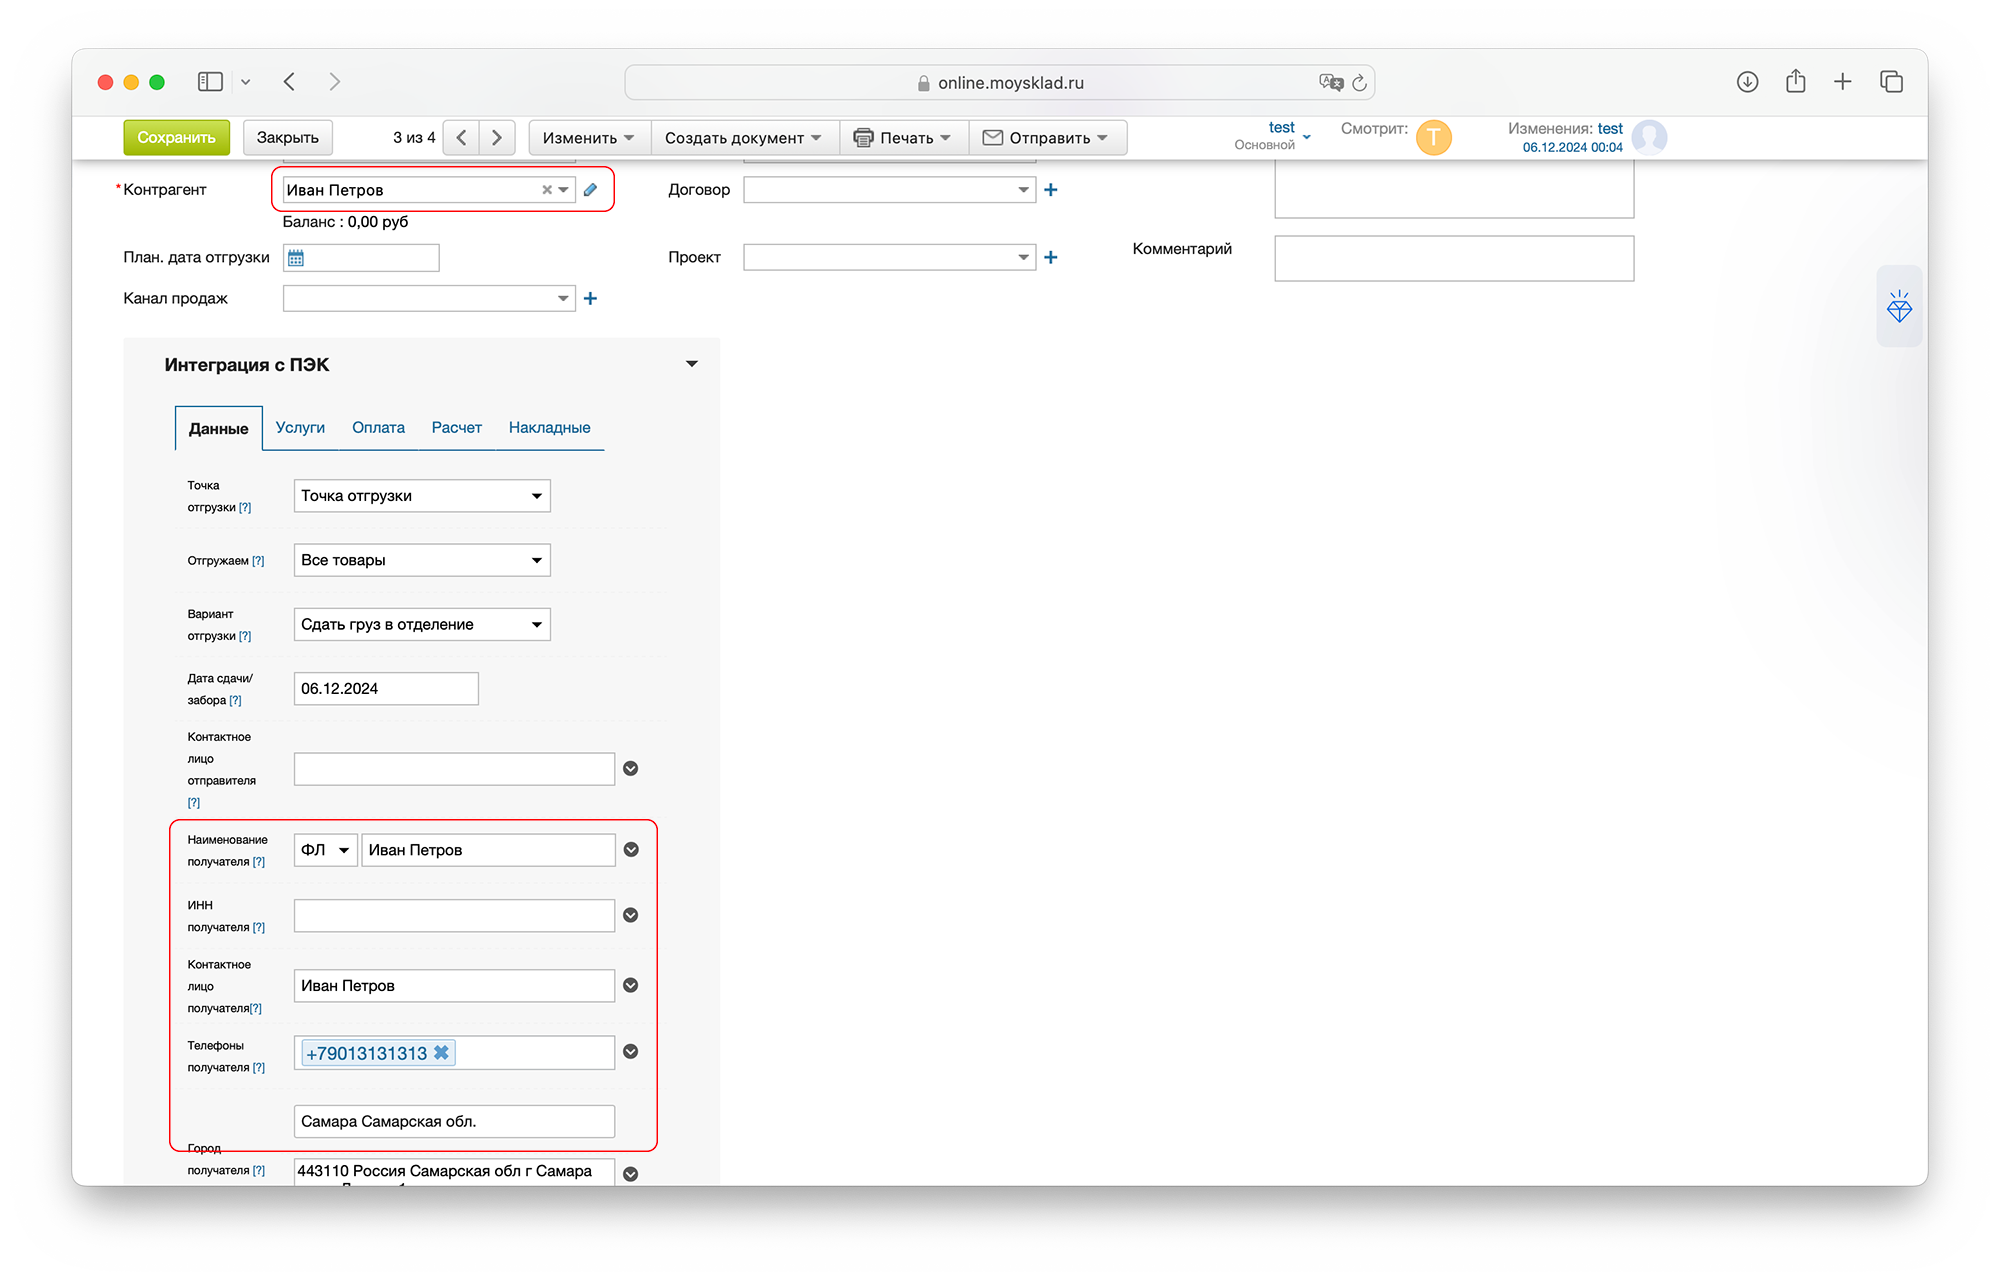Open the calendar icon for План. дата отгрузки

(x=296, y=258)
